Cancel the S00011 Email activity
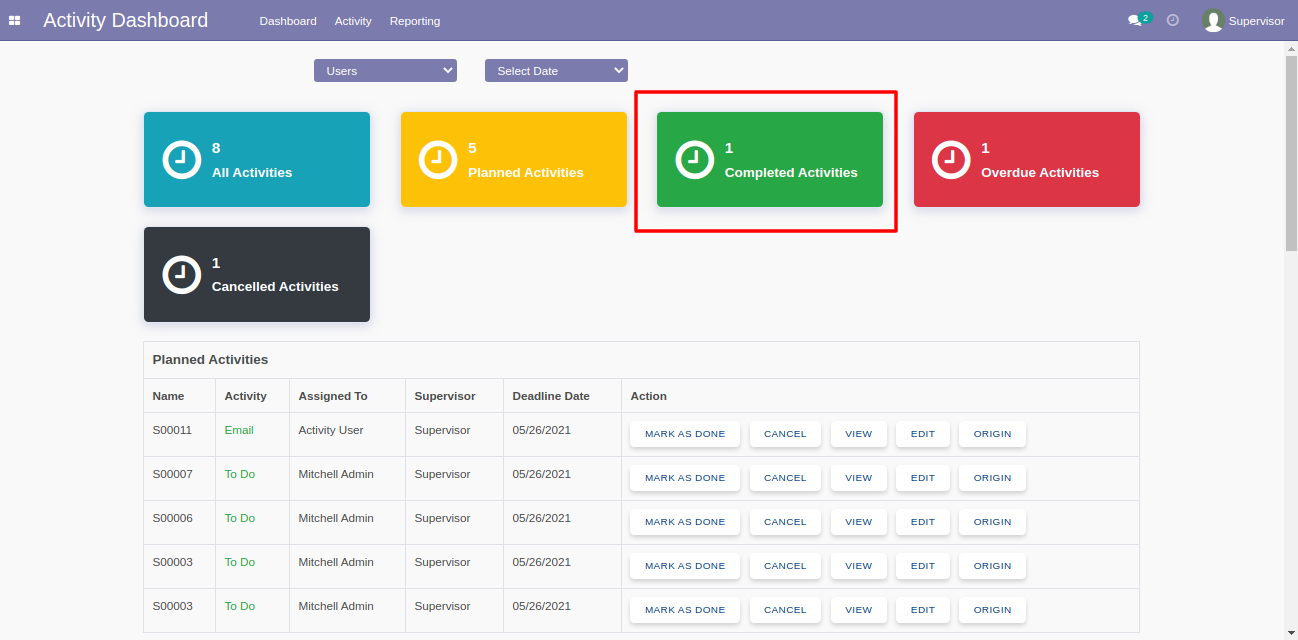The image size is (1298, 640). coord(785,434)
